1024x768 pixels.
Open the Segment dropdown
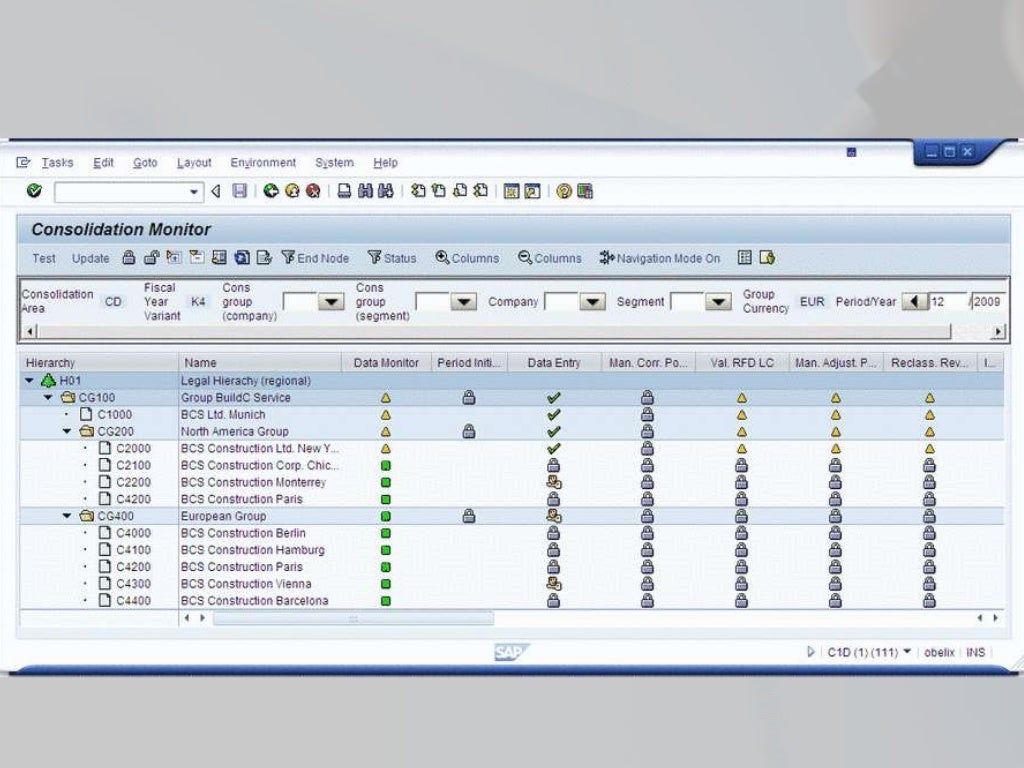[718, 302]
